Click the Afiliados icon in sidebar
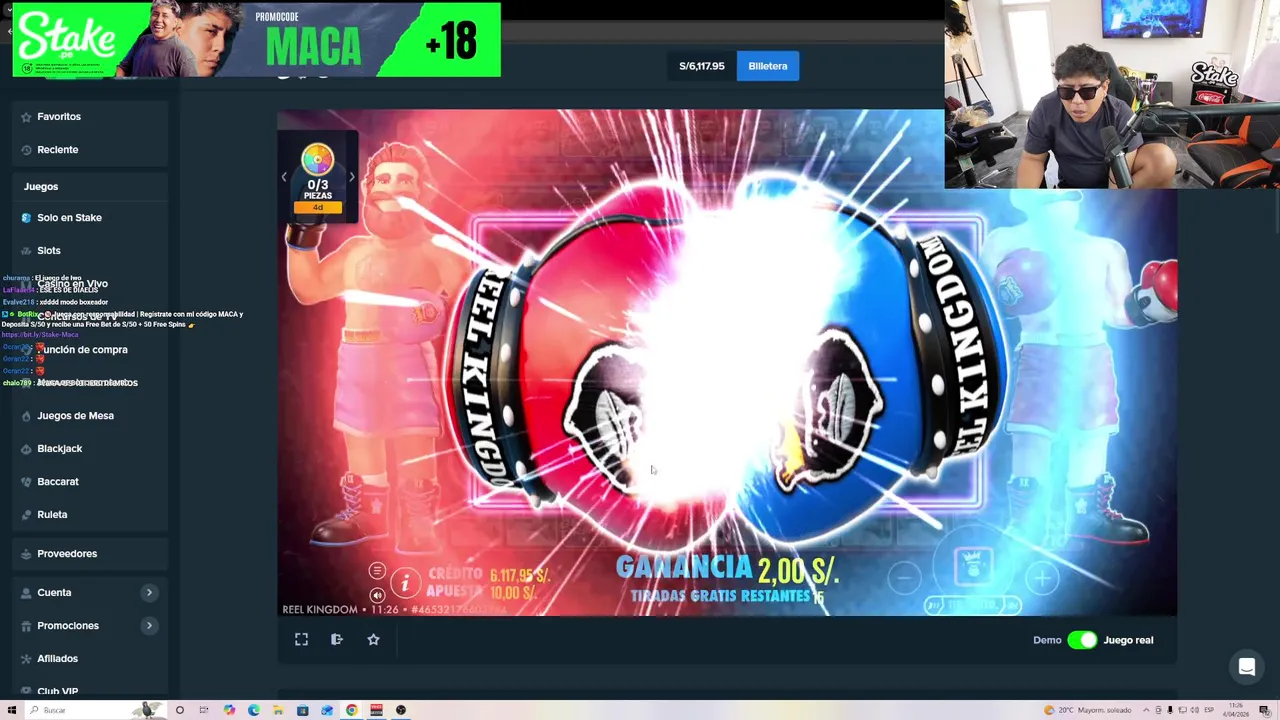 26,659
